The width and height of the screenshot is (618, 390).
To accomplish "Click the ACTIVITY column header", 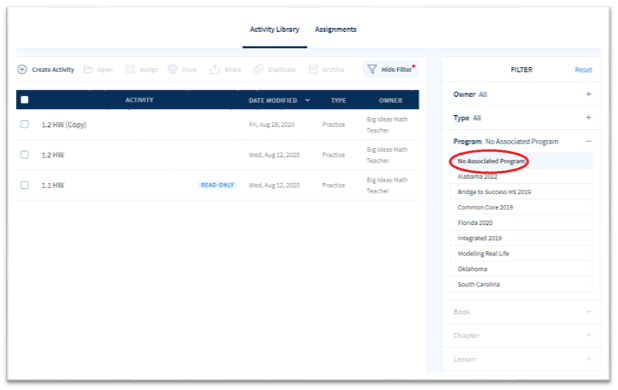I will click(x=139, y=100).
